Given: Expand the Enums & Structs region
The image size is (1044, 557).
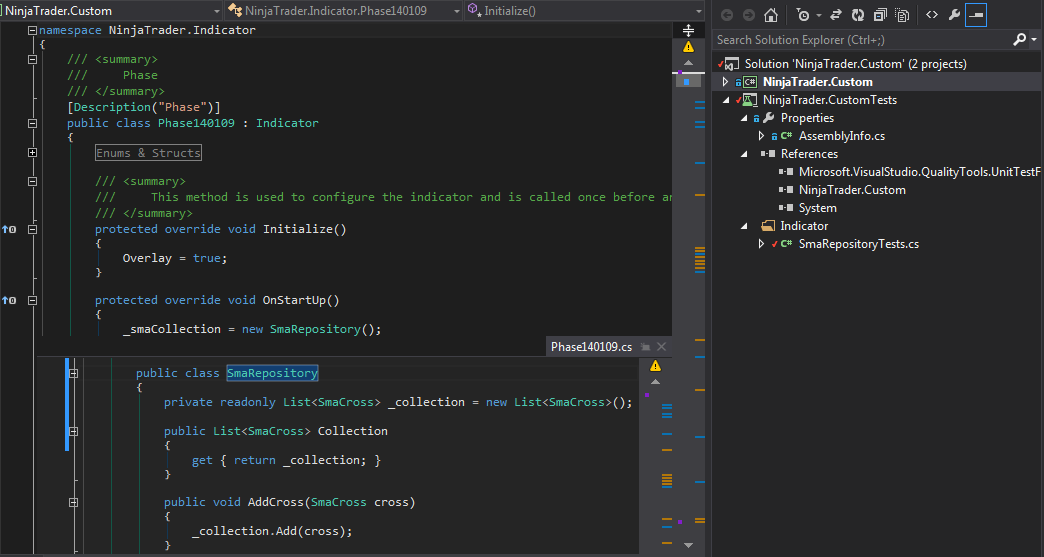Looking at the screenshot, I should click(x=32, y=152).
